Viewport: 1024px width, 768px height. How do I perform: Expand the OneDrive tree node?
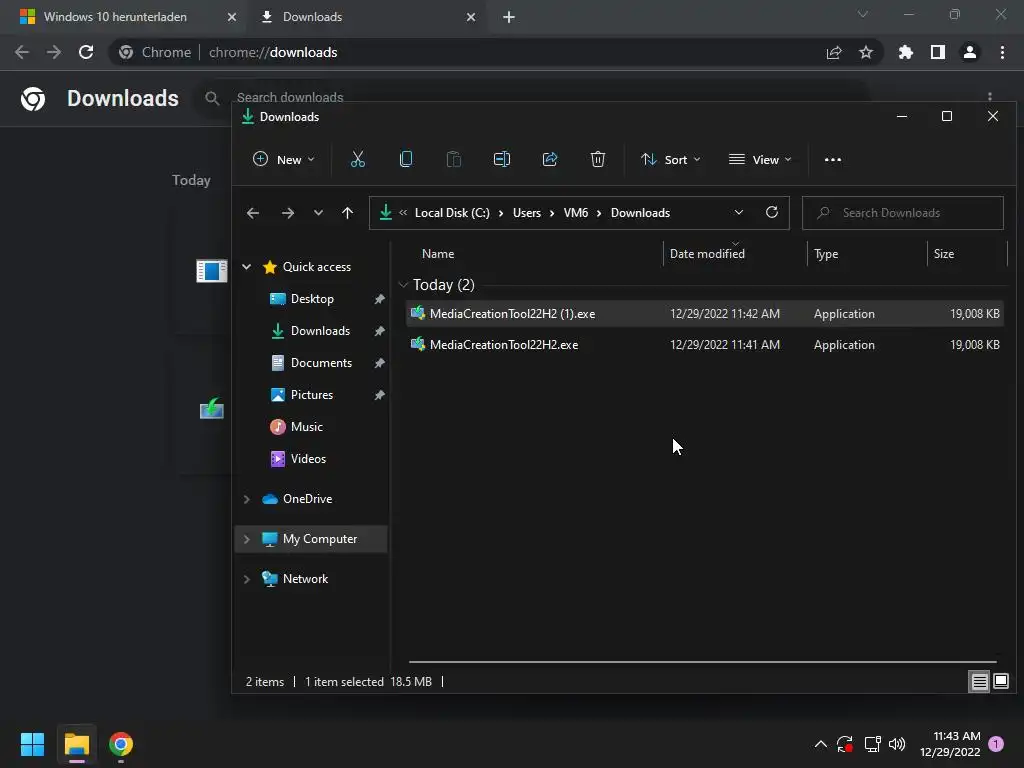247,499
